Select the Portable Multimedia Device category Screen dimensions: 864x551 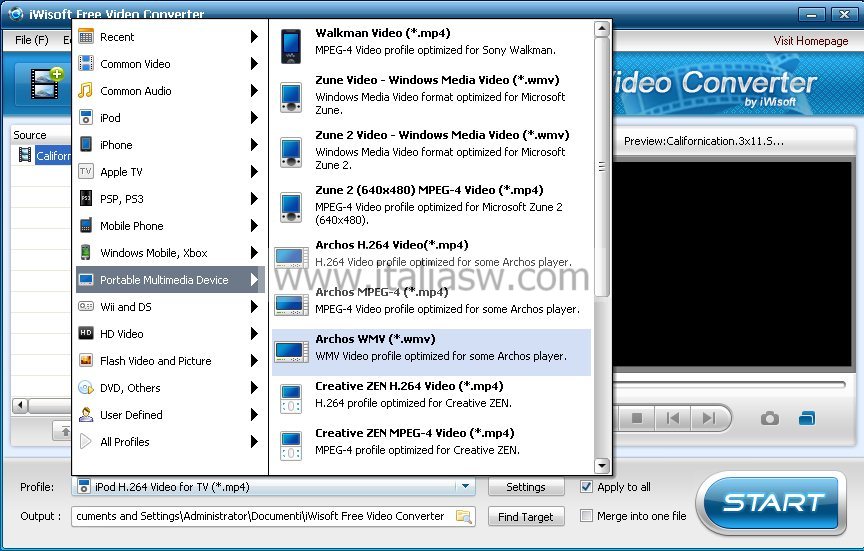coord(170,280)
